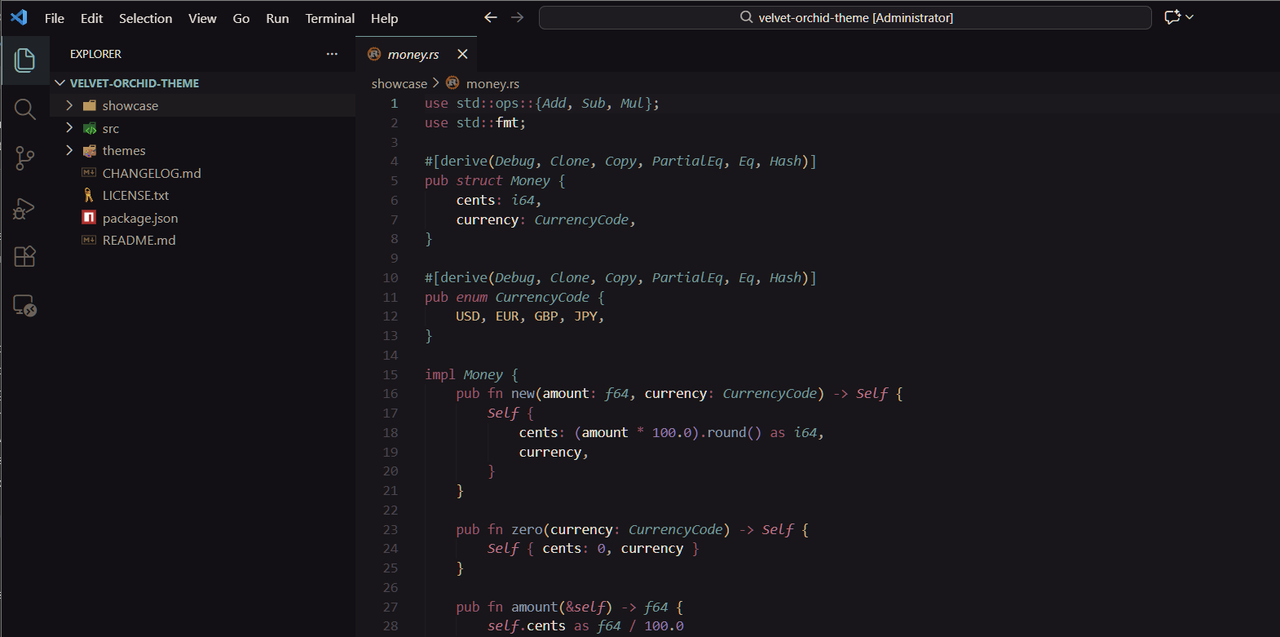Open the Help menu
This screenshot has height=637, width=1280.
(x=384, y=18)
